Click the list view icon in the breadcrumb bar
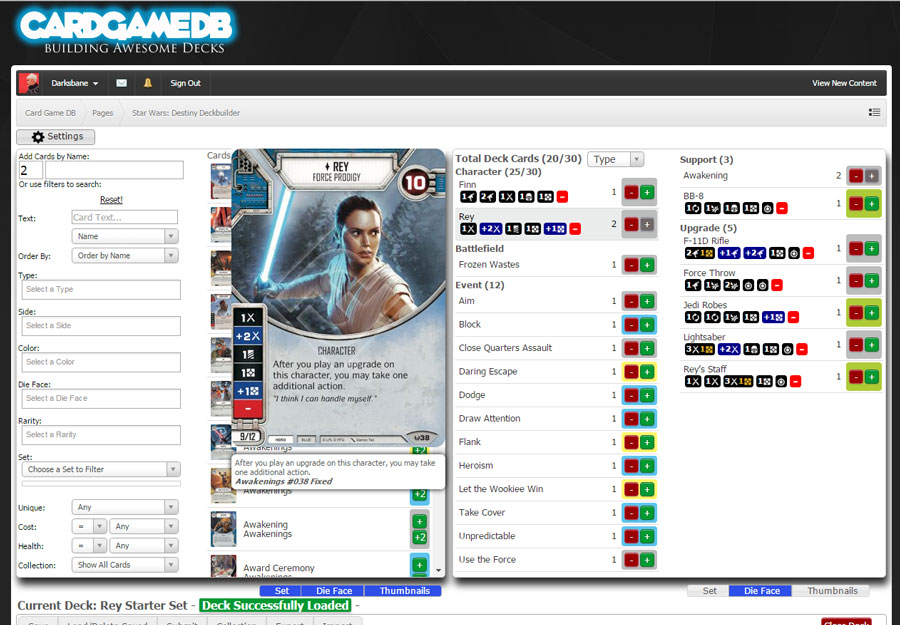Viewport: 900px width, 625px height. coord(874,112)
